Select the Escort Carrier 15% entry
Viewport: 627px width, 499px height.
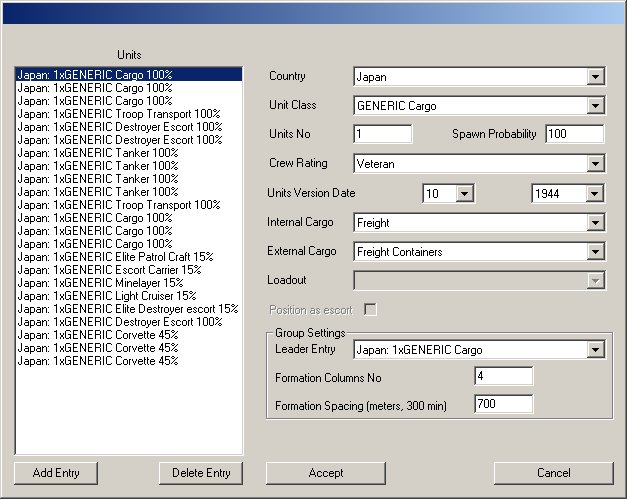click(129, 270)
